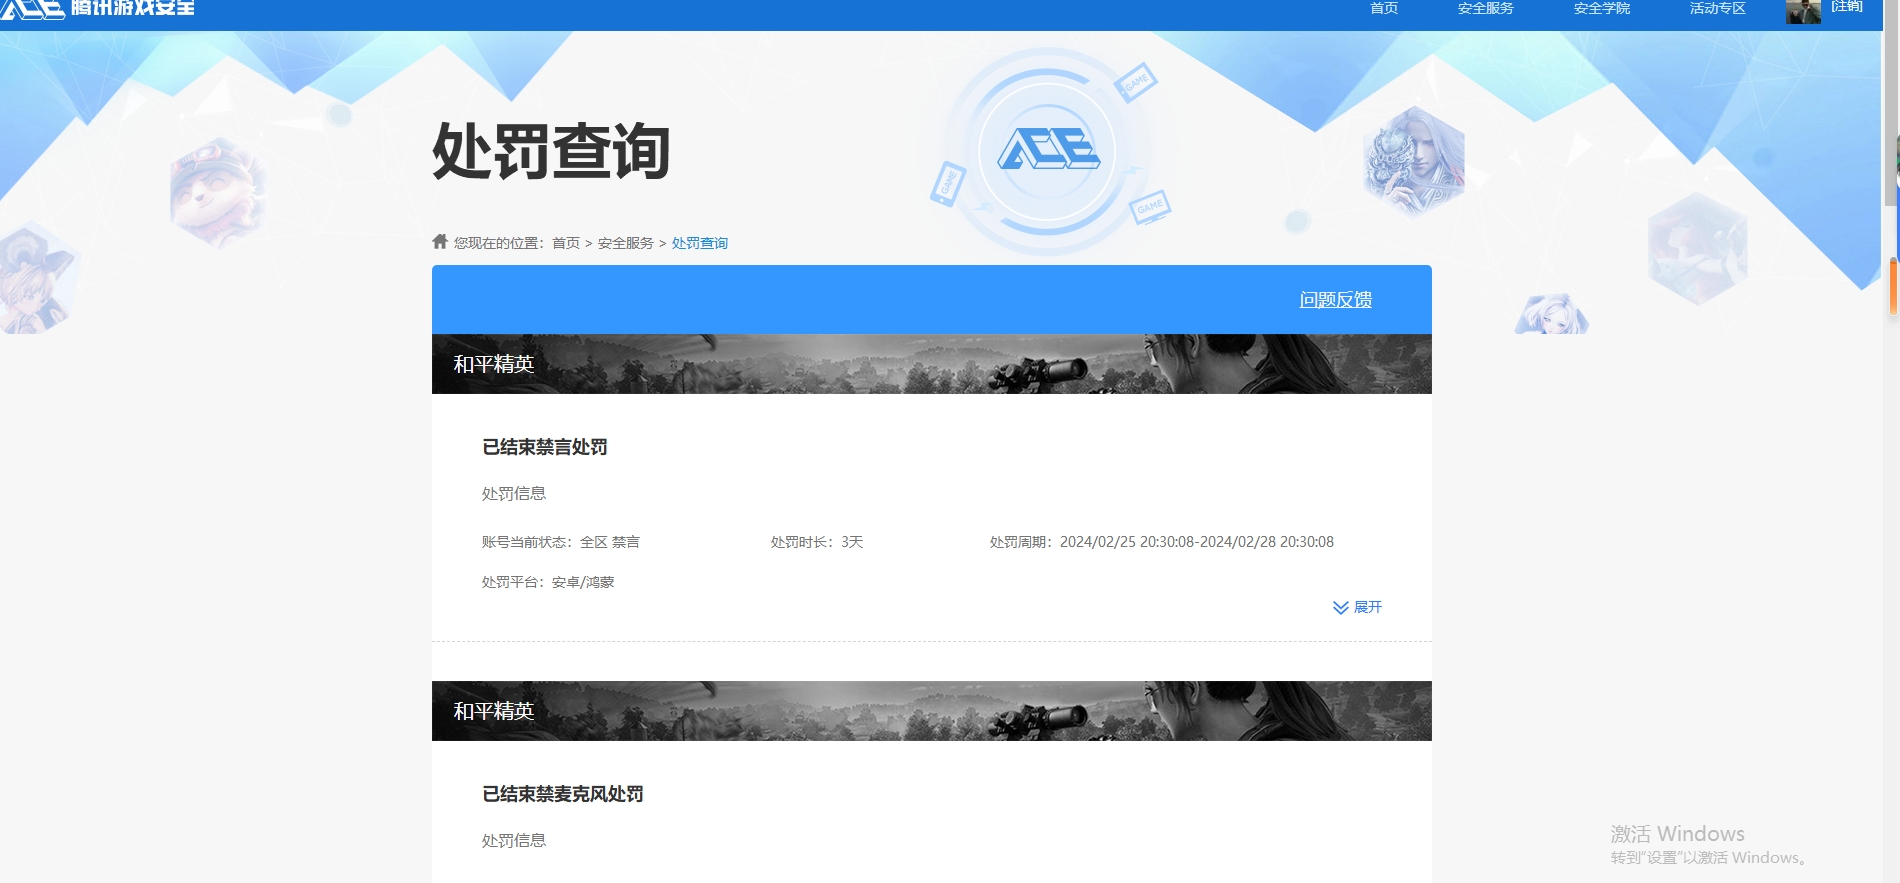
Task: Click 处罚查询 in the breadcrumb
Action: (700, 243)
